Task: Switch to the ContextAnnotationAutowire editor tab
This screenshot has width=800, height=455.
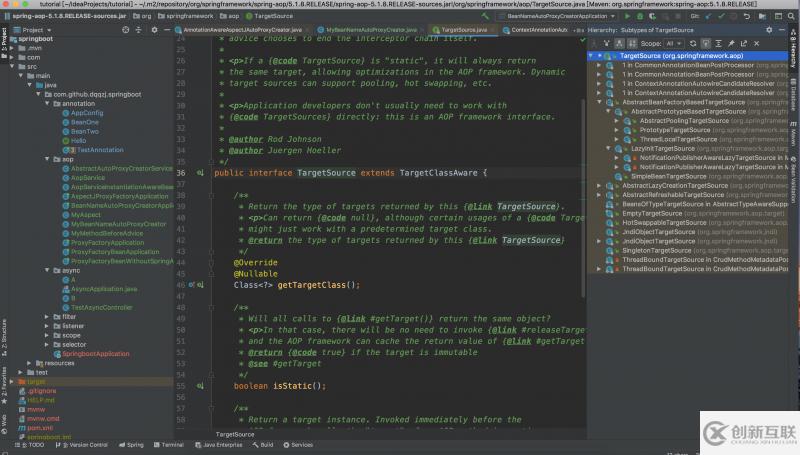Action: 539,30
